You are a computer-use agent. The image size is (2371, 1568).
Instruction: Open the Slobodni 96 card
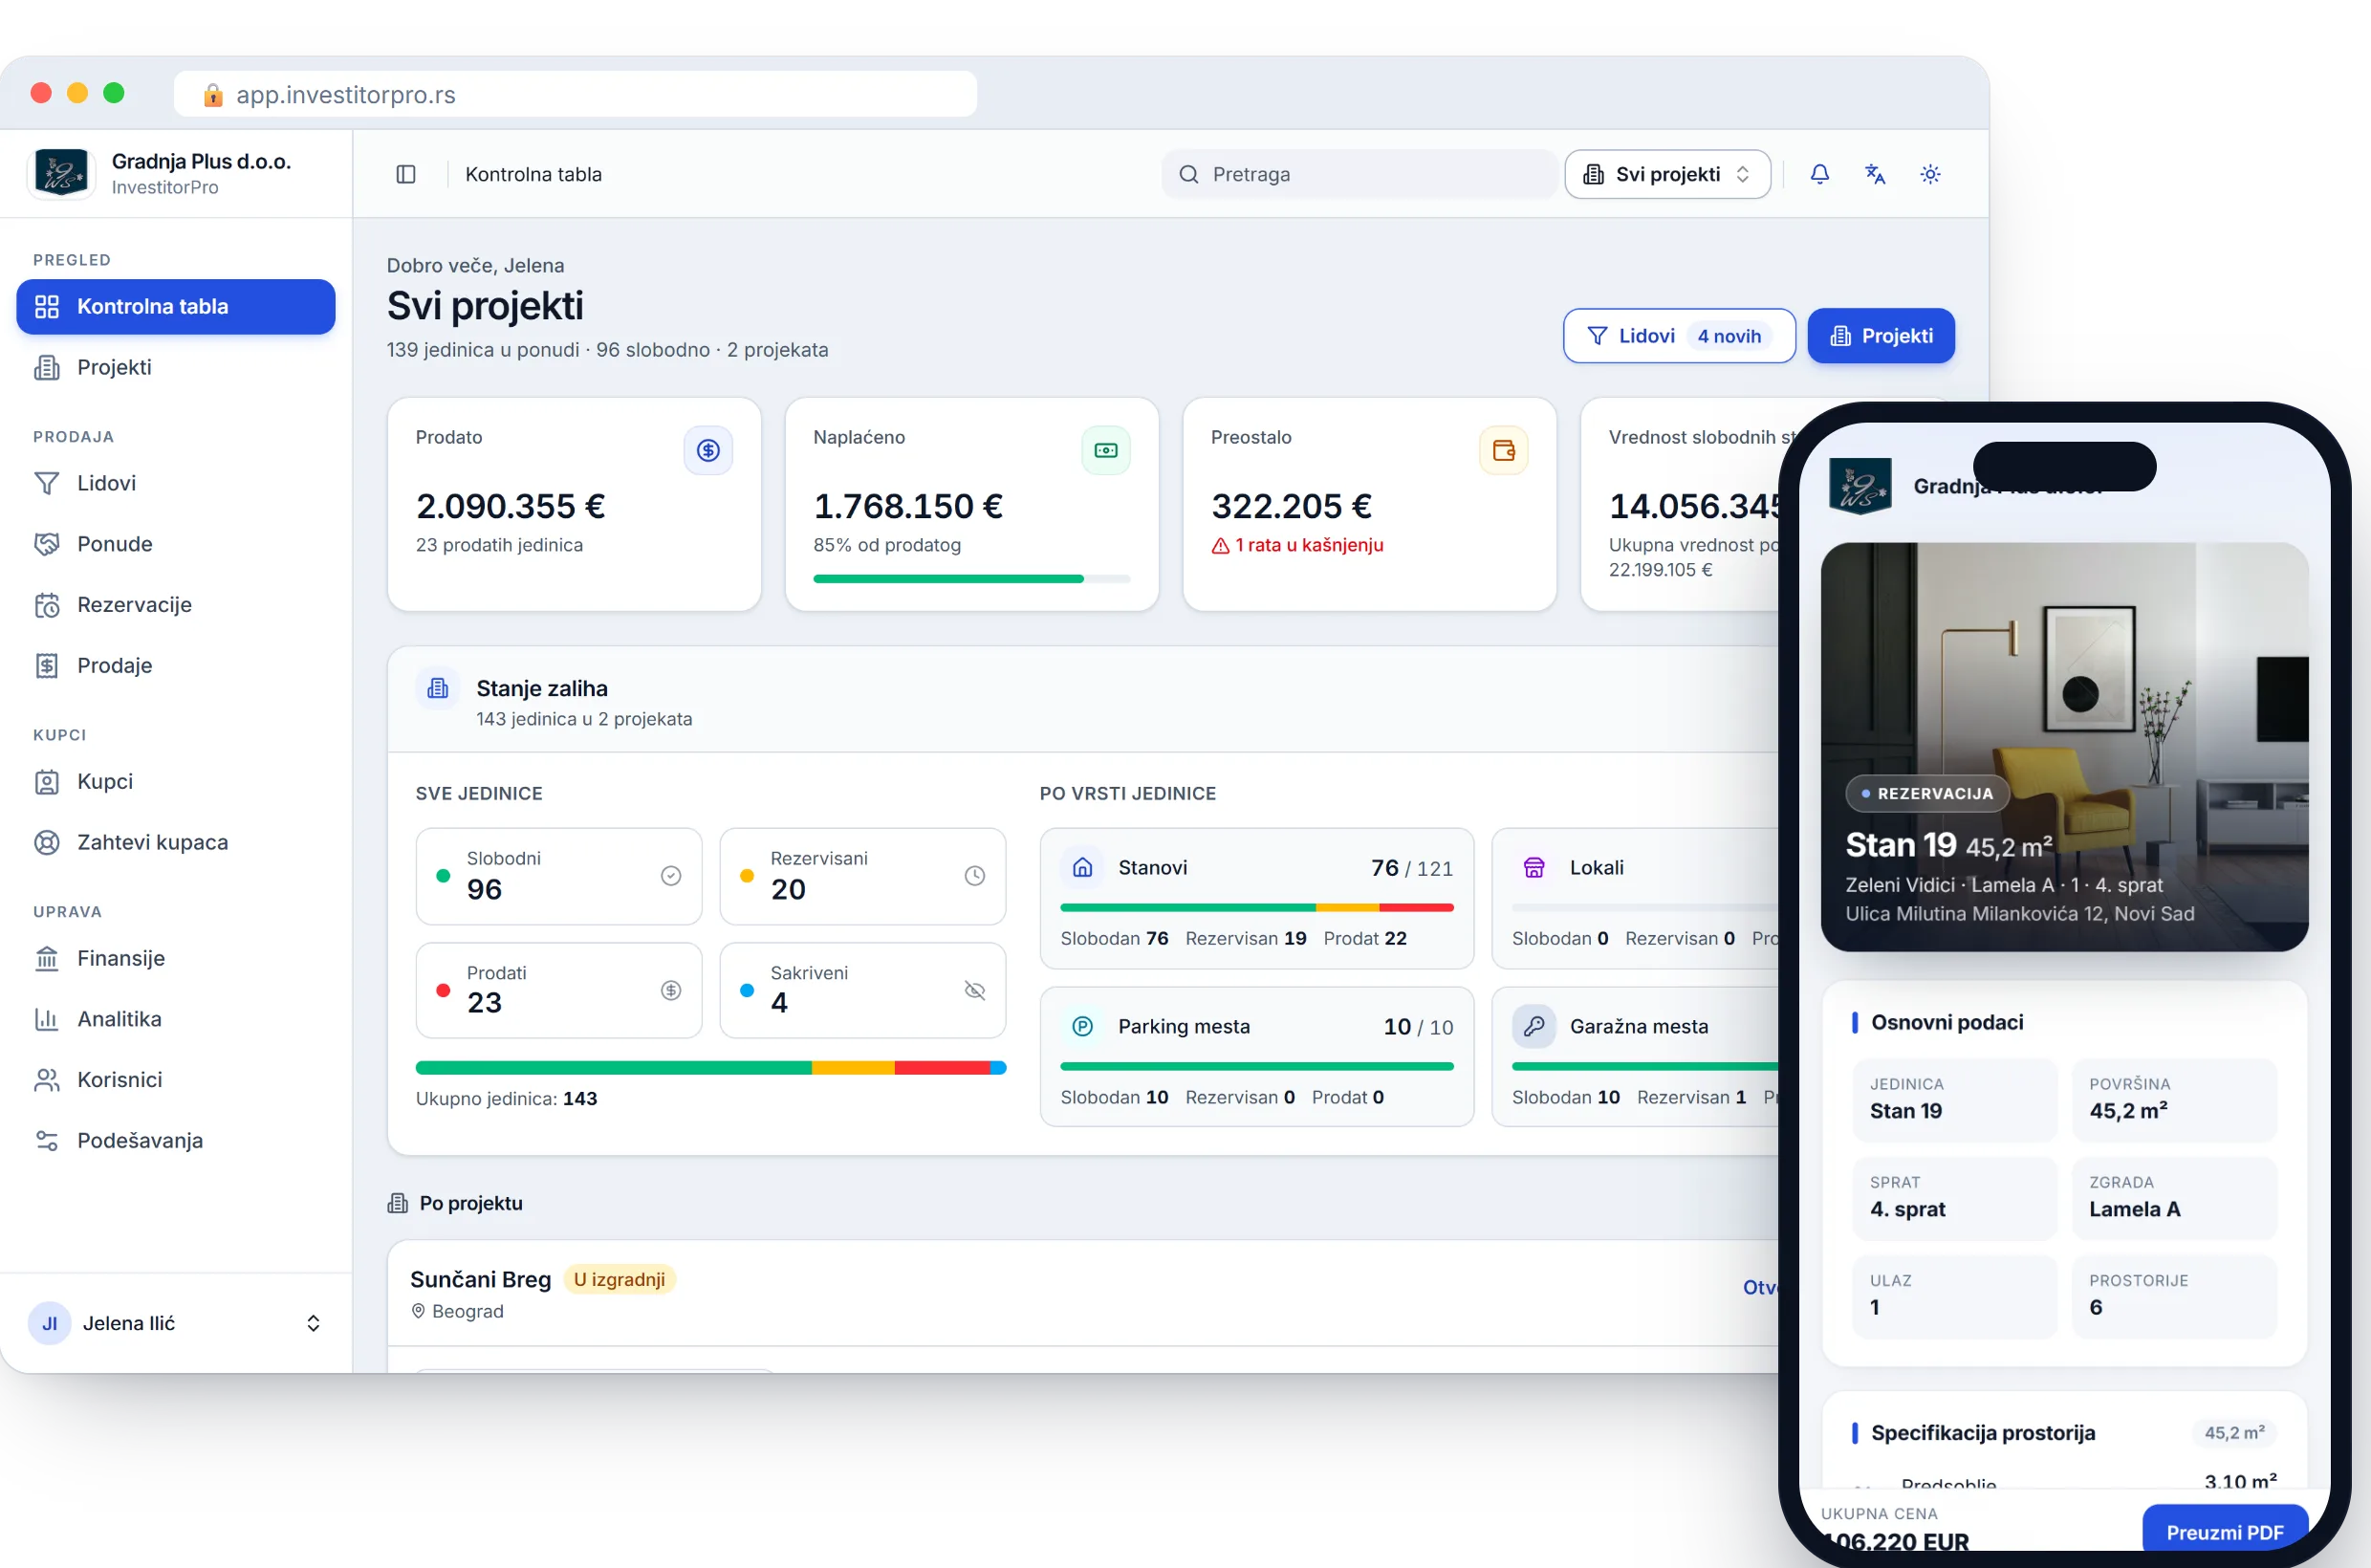[x=559, y=876]
